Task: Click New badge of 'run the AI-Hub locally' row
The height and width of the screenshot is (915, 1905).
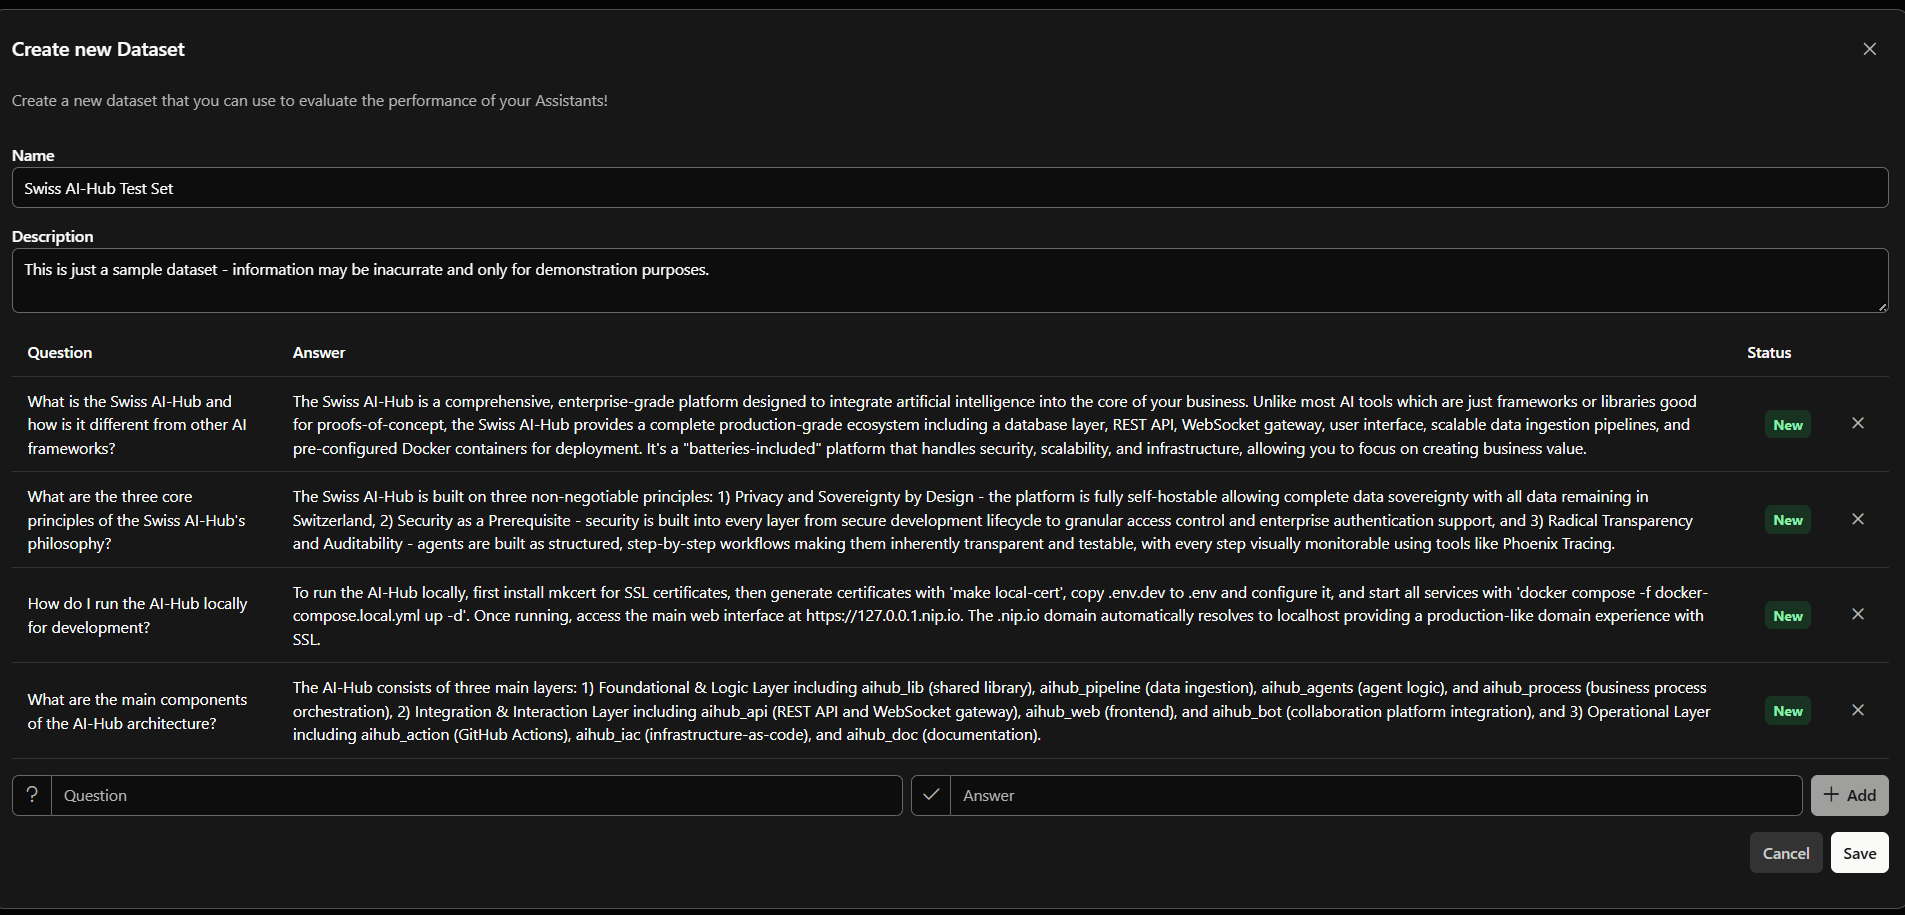Action: coord(1788,616)
